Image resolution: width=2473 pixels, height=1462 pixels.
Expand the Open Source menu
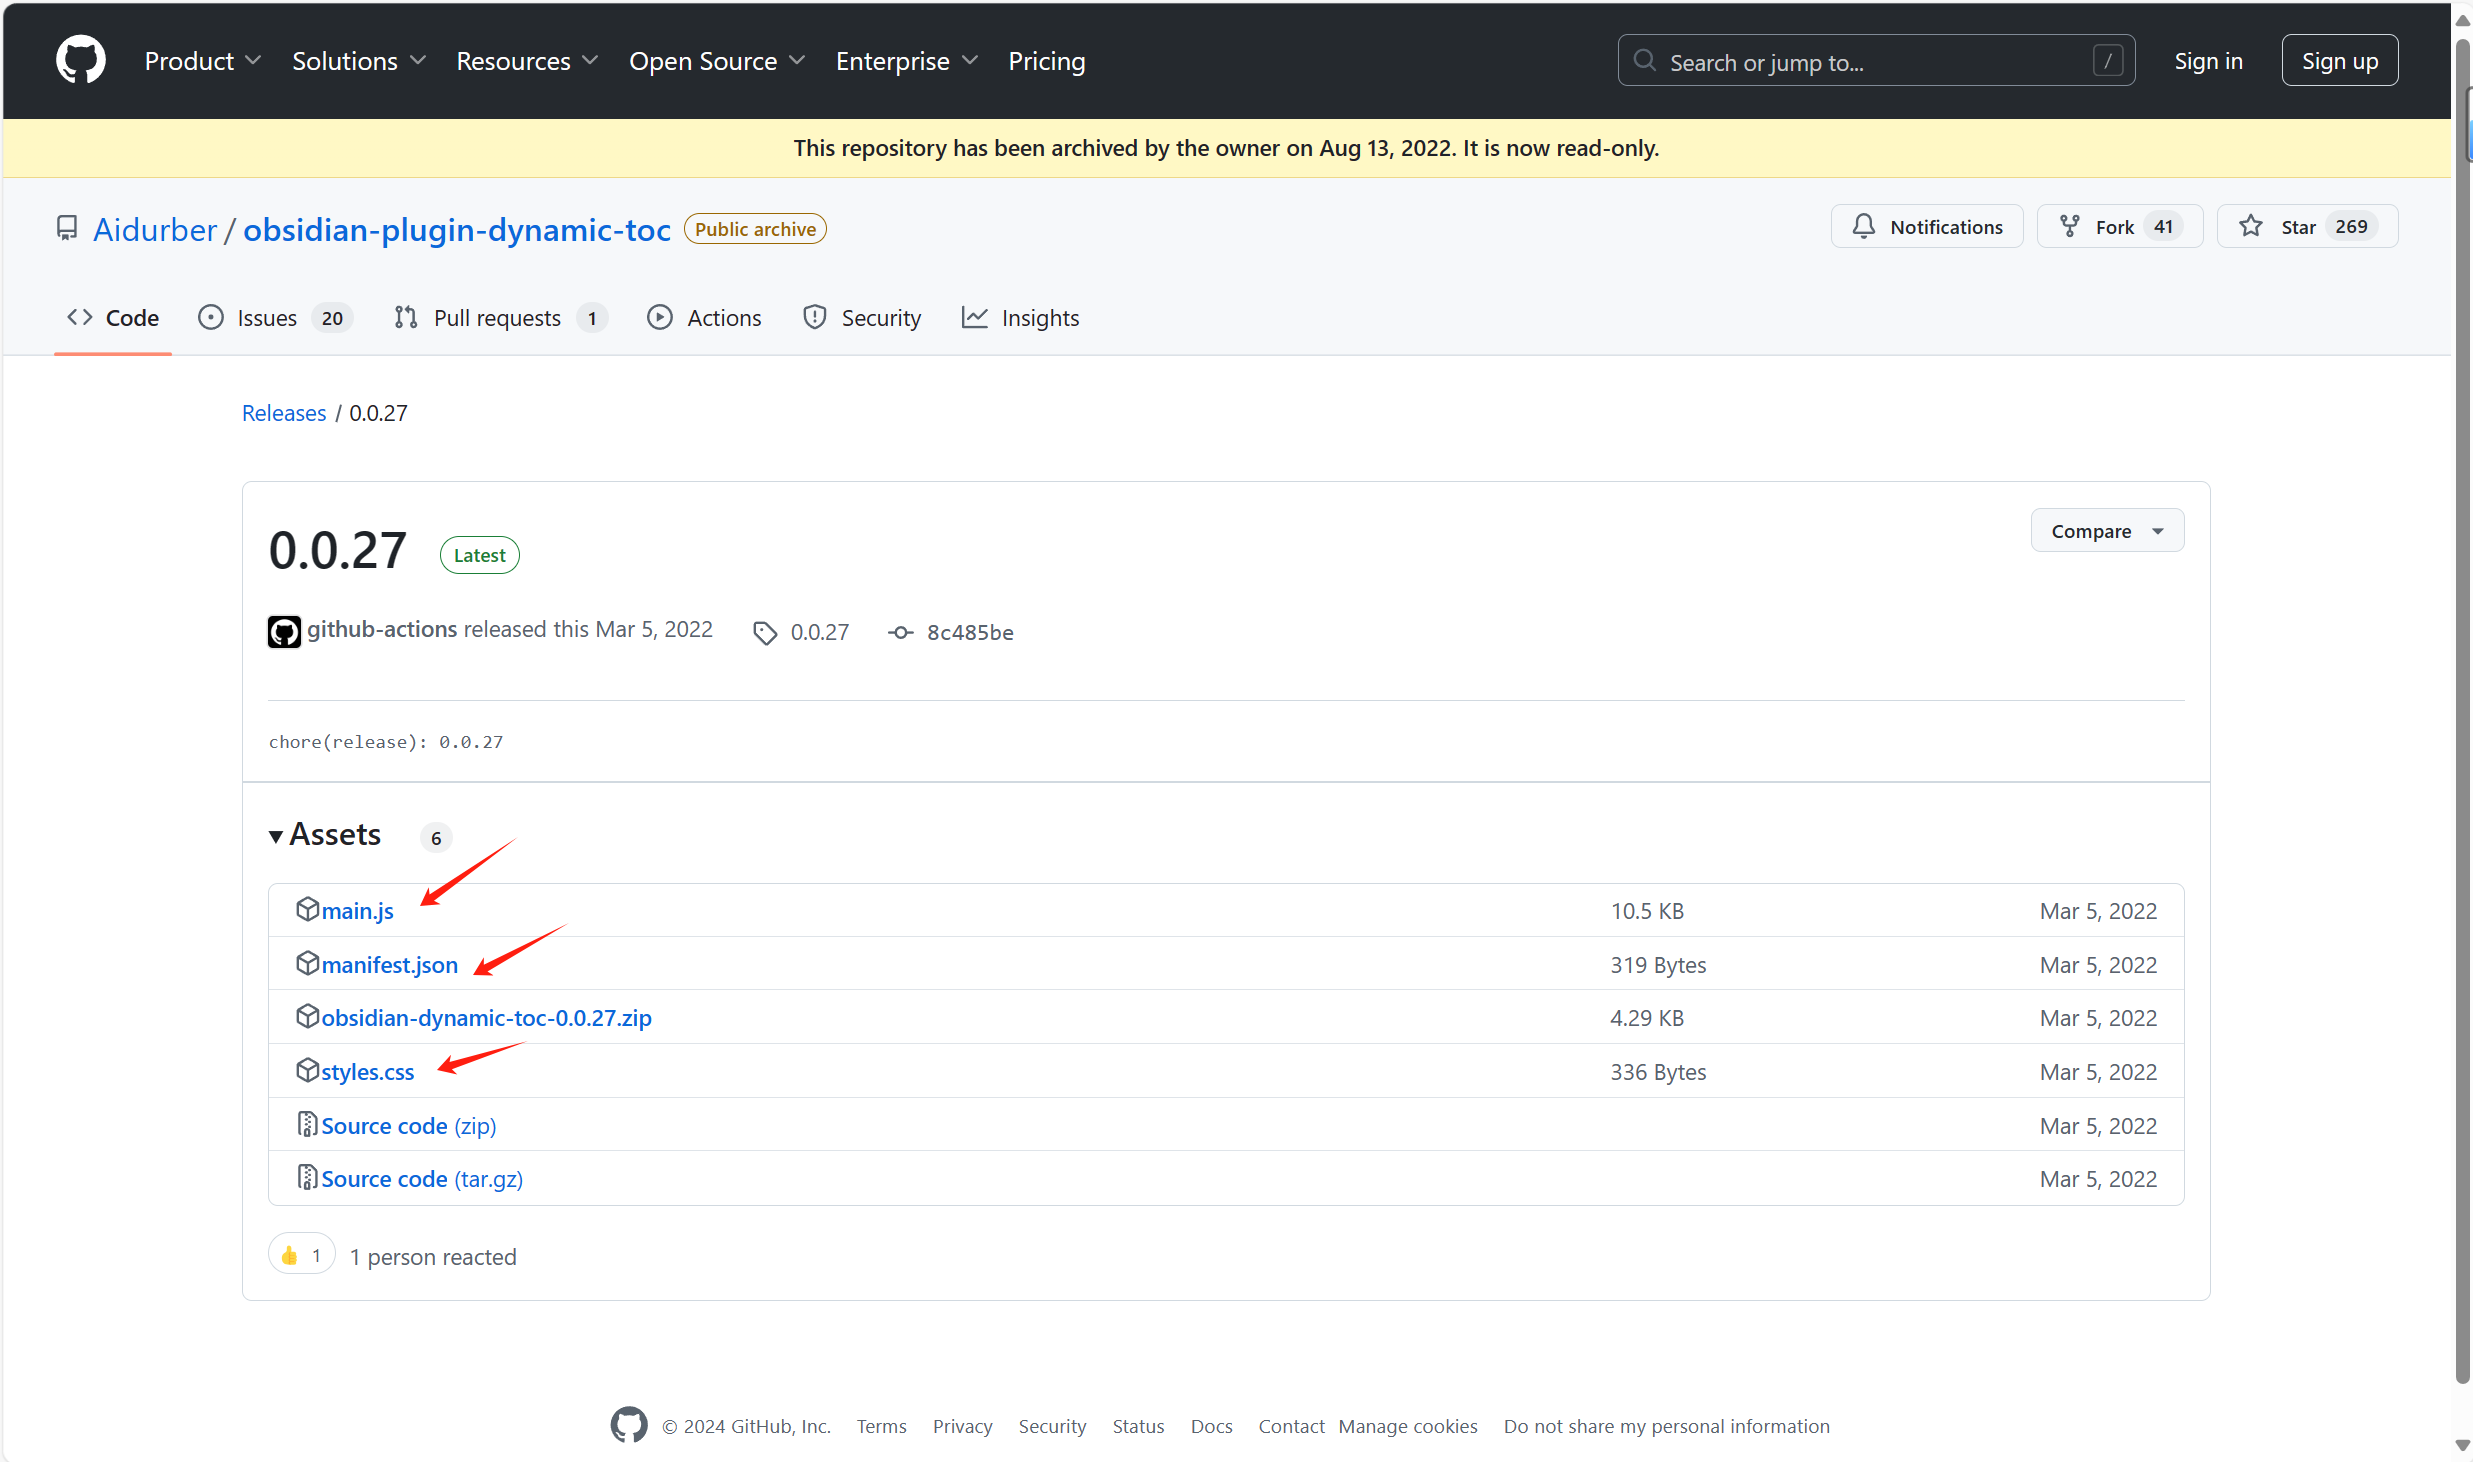(716, 61)
